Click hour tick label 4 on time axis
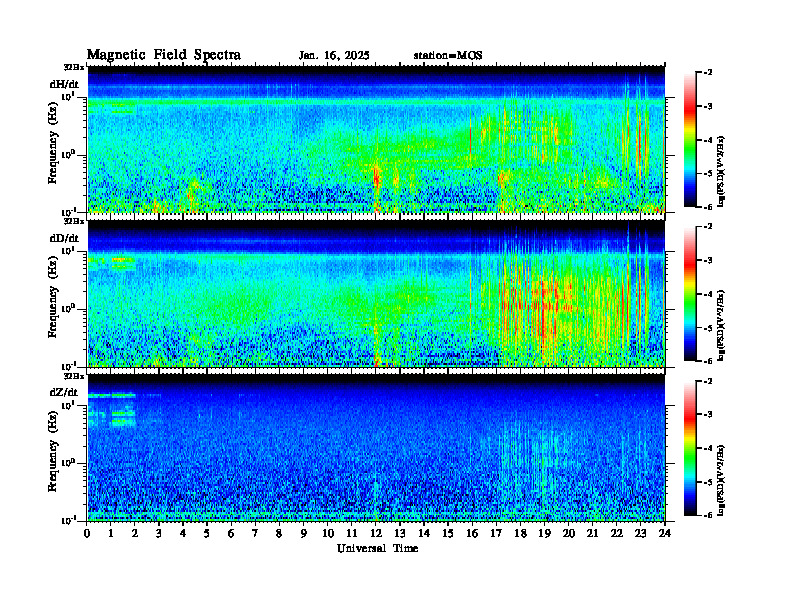Screen dimensions: 792x612 coord(183,534)
